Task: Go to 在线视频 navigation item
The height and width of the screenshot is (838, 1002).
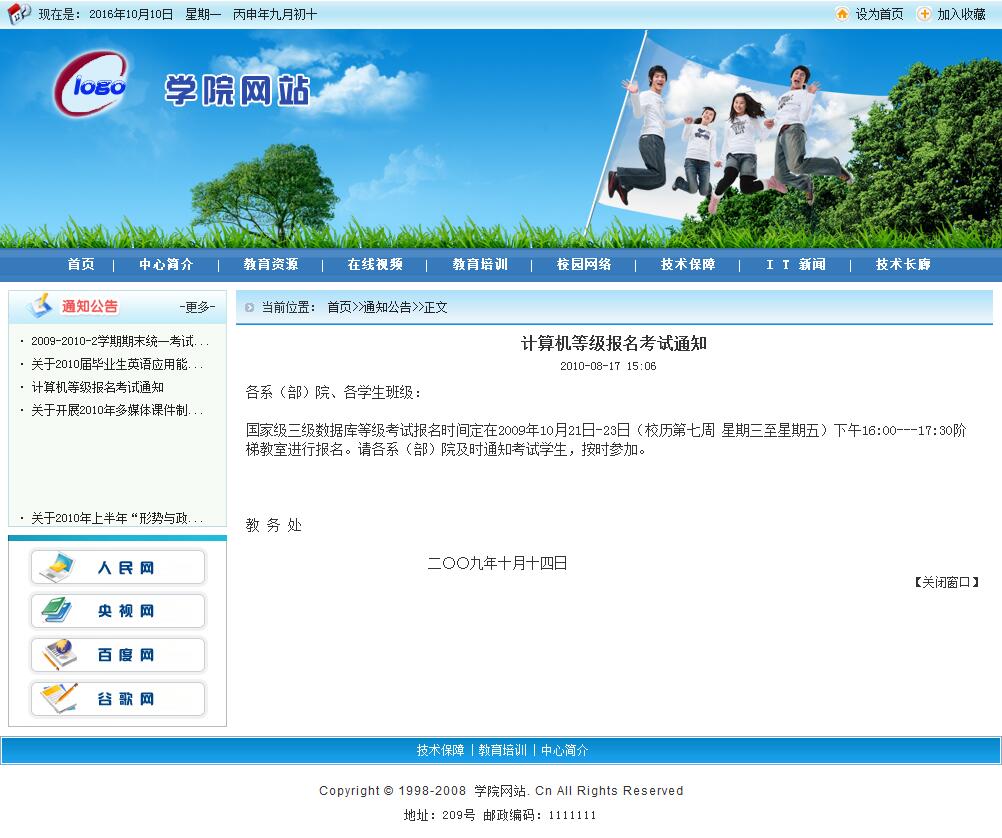Action: pos(375,264)
